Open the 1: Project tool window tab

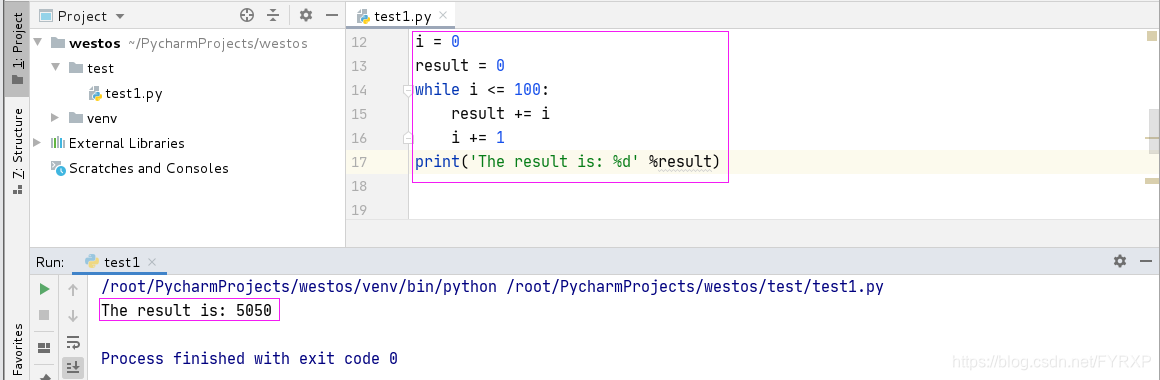(17, 50)
